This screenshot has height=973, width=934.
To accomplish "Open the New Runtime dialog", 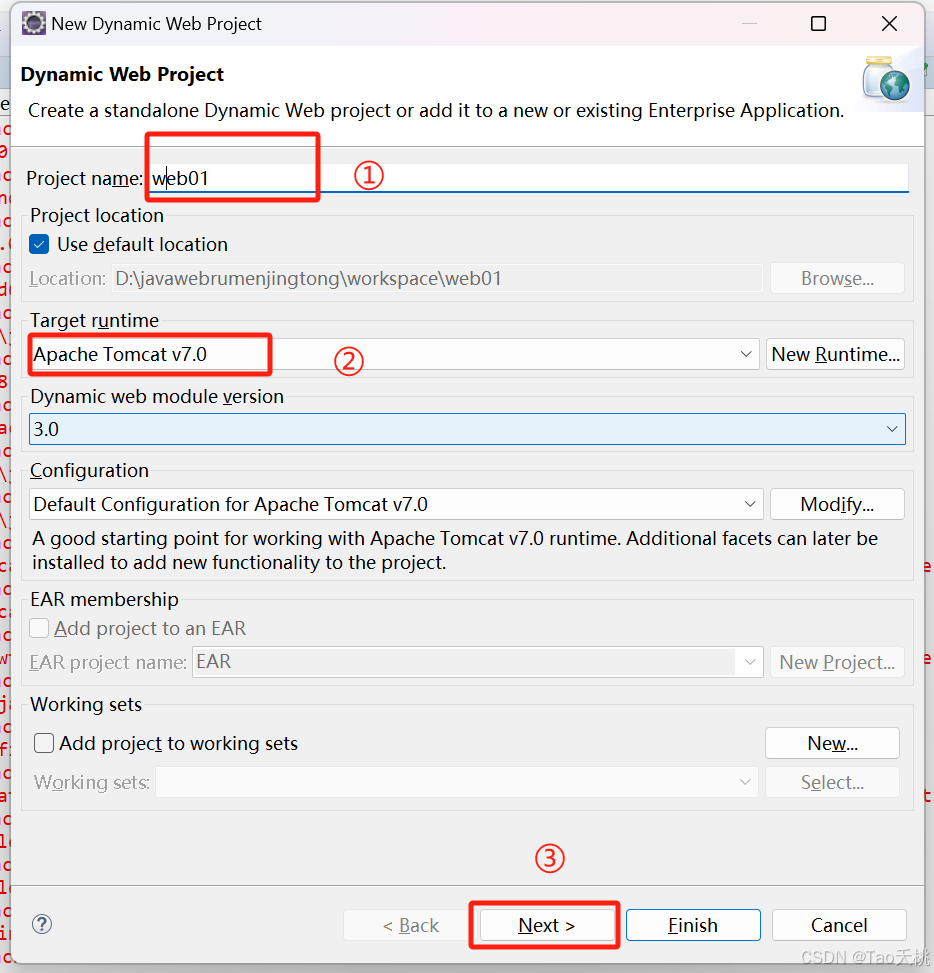I will (x=835, y=354).
